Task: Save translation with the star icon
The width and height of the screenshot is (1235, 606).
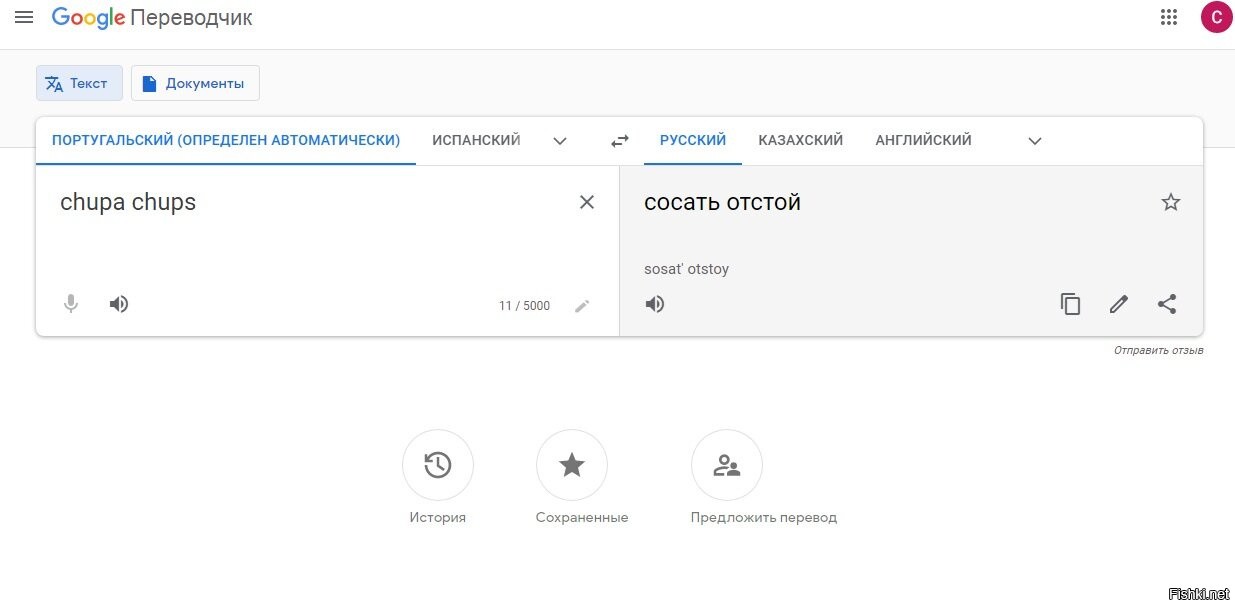Action: (1170, 202)
